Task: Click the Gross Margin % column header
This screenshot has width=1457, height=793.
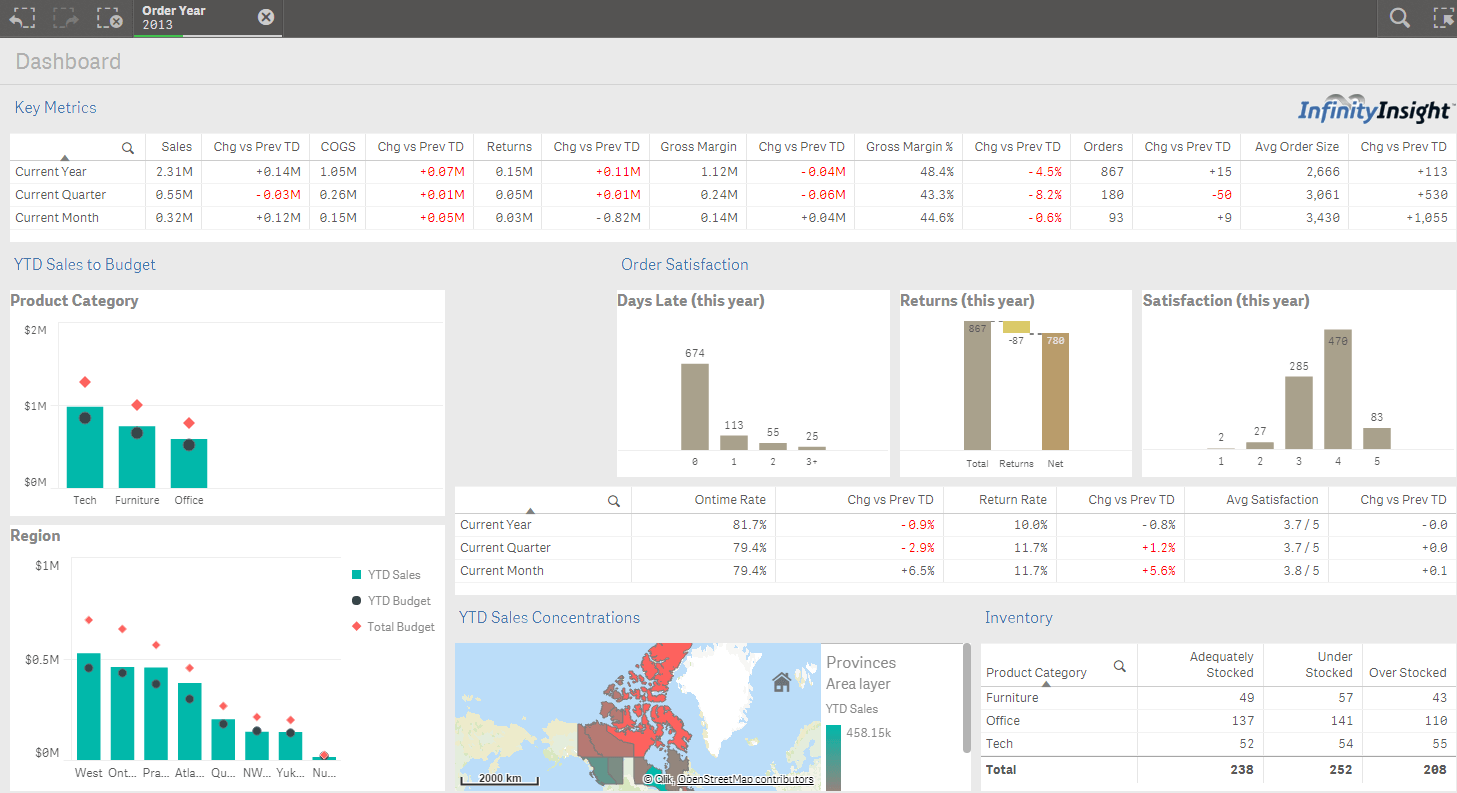Action: coord(909,147)
